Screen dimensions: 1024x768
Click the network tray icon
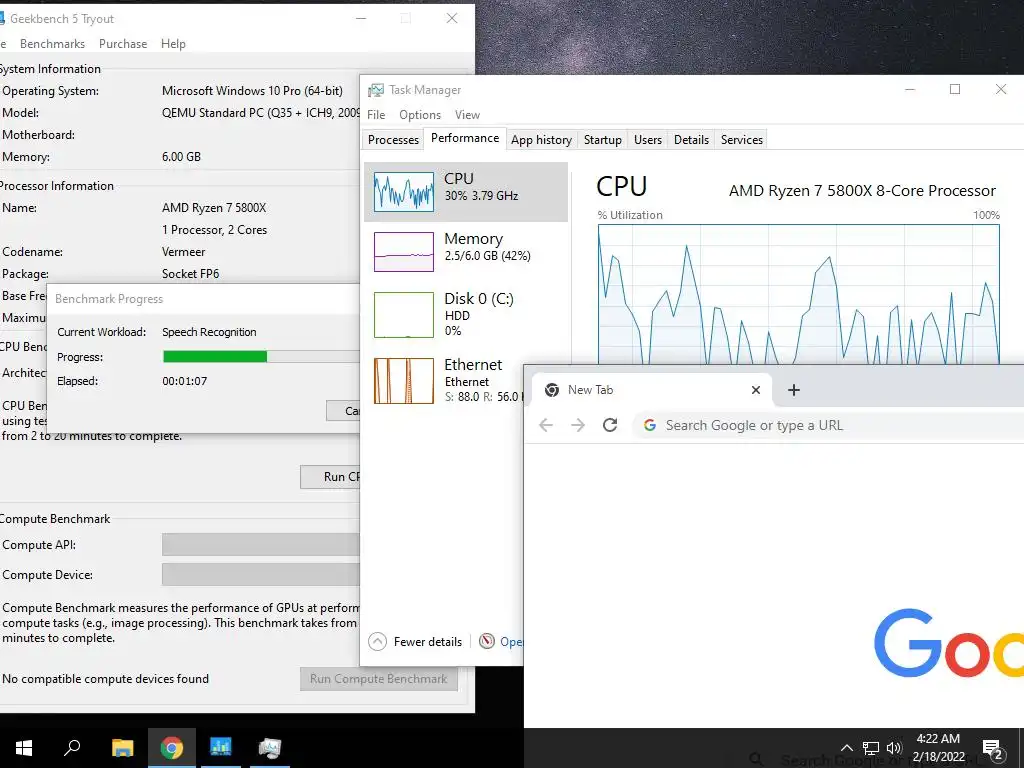click(871, 748)
